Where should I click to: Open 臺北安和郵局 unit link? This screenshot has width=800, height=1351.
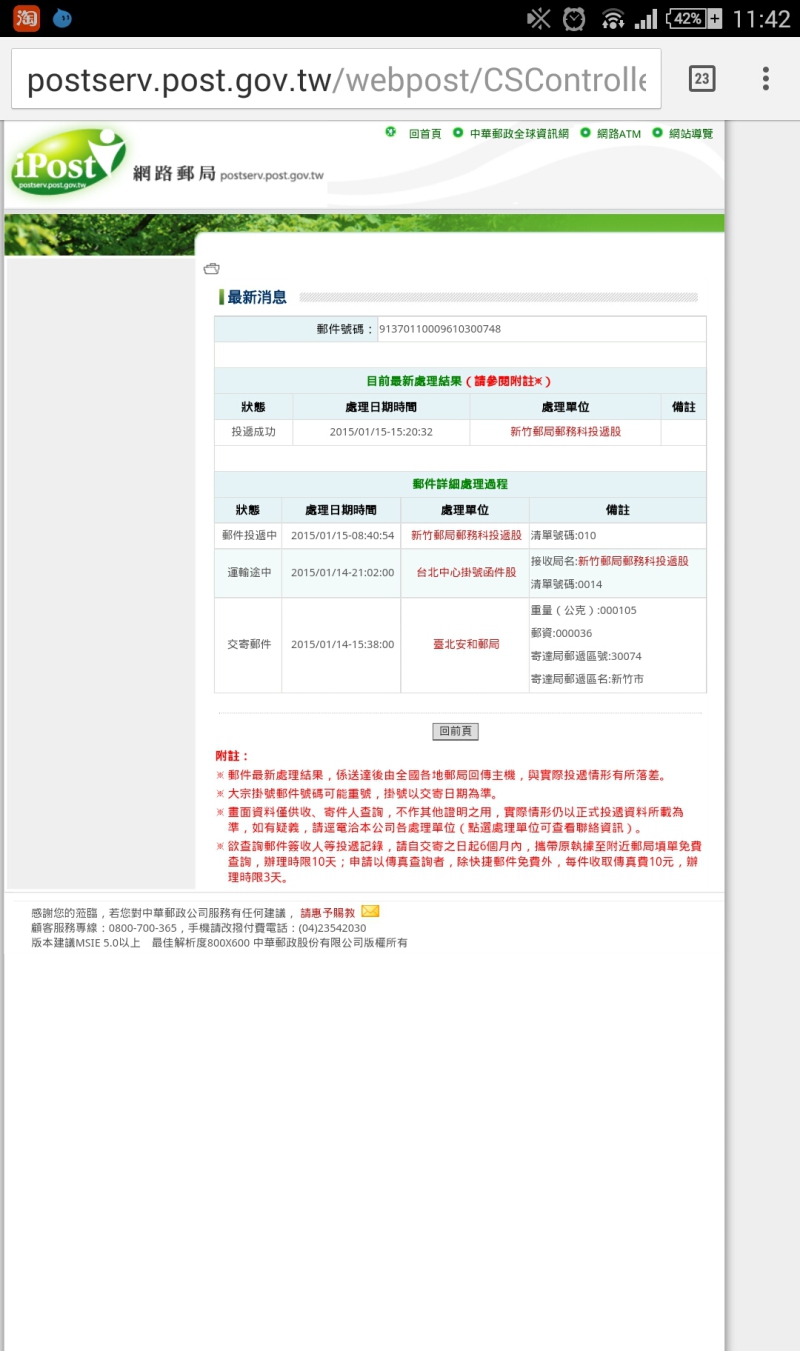(466, 644)
